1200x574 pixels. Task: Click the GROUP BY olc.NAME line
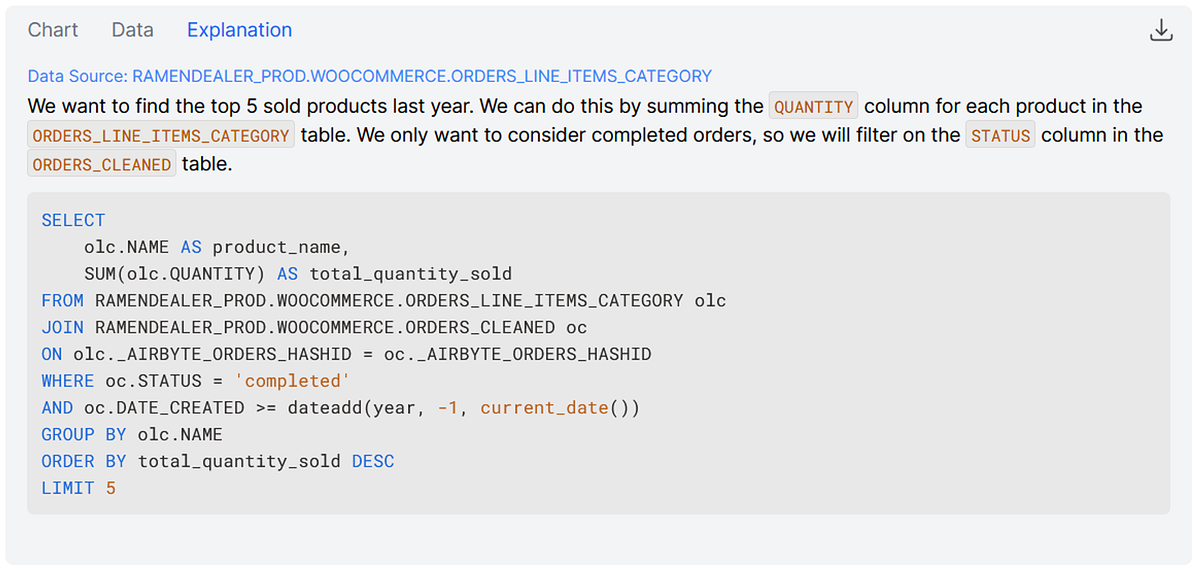132,435
